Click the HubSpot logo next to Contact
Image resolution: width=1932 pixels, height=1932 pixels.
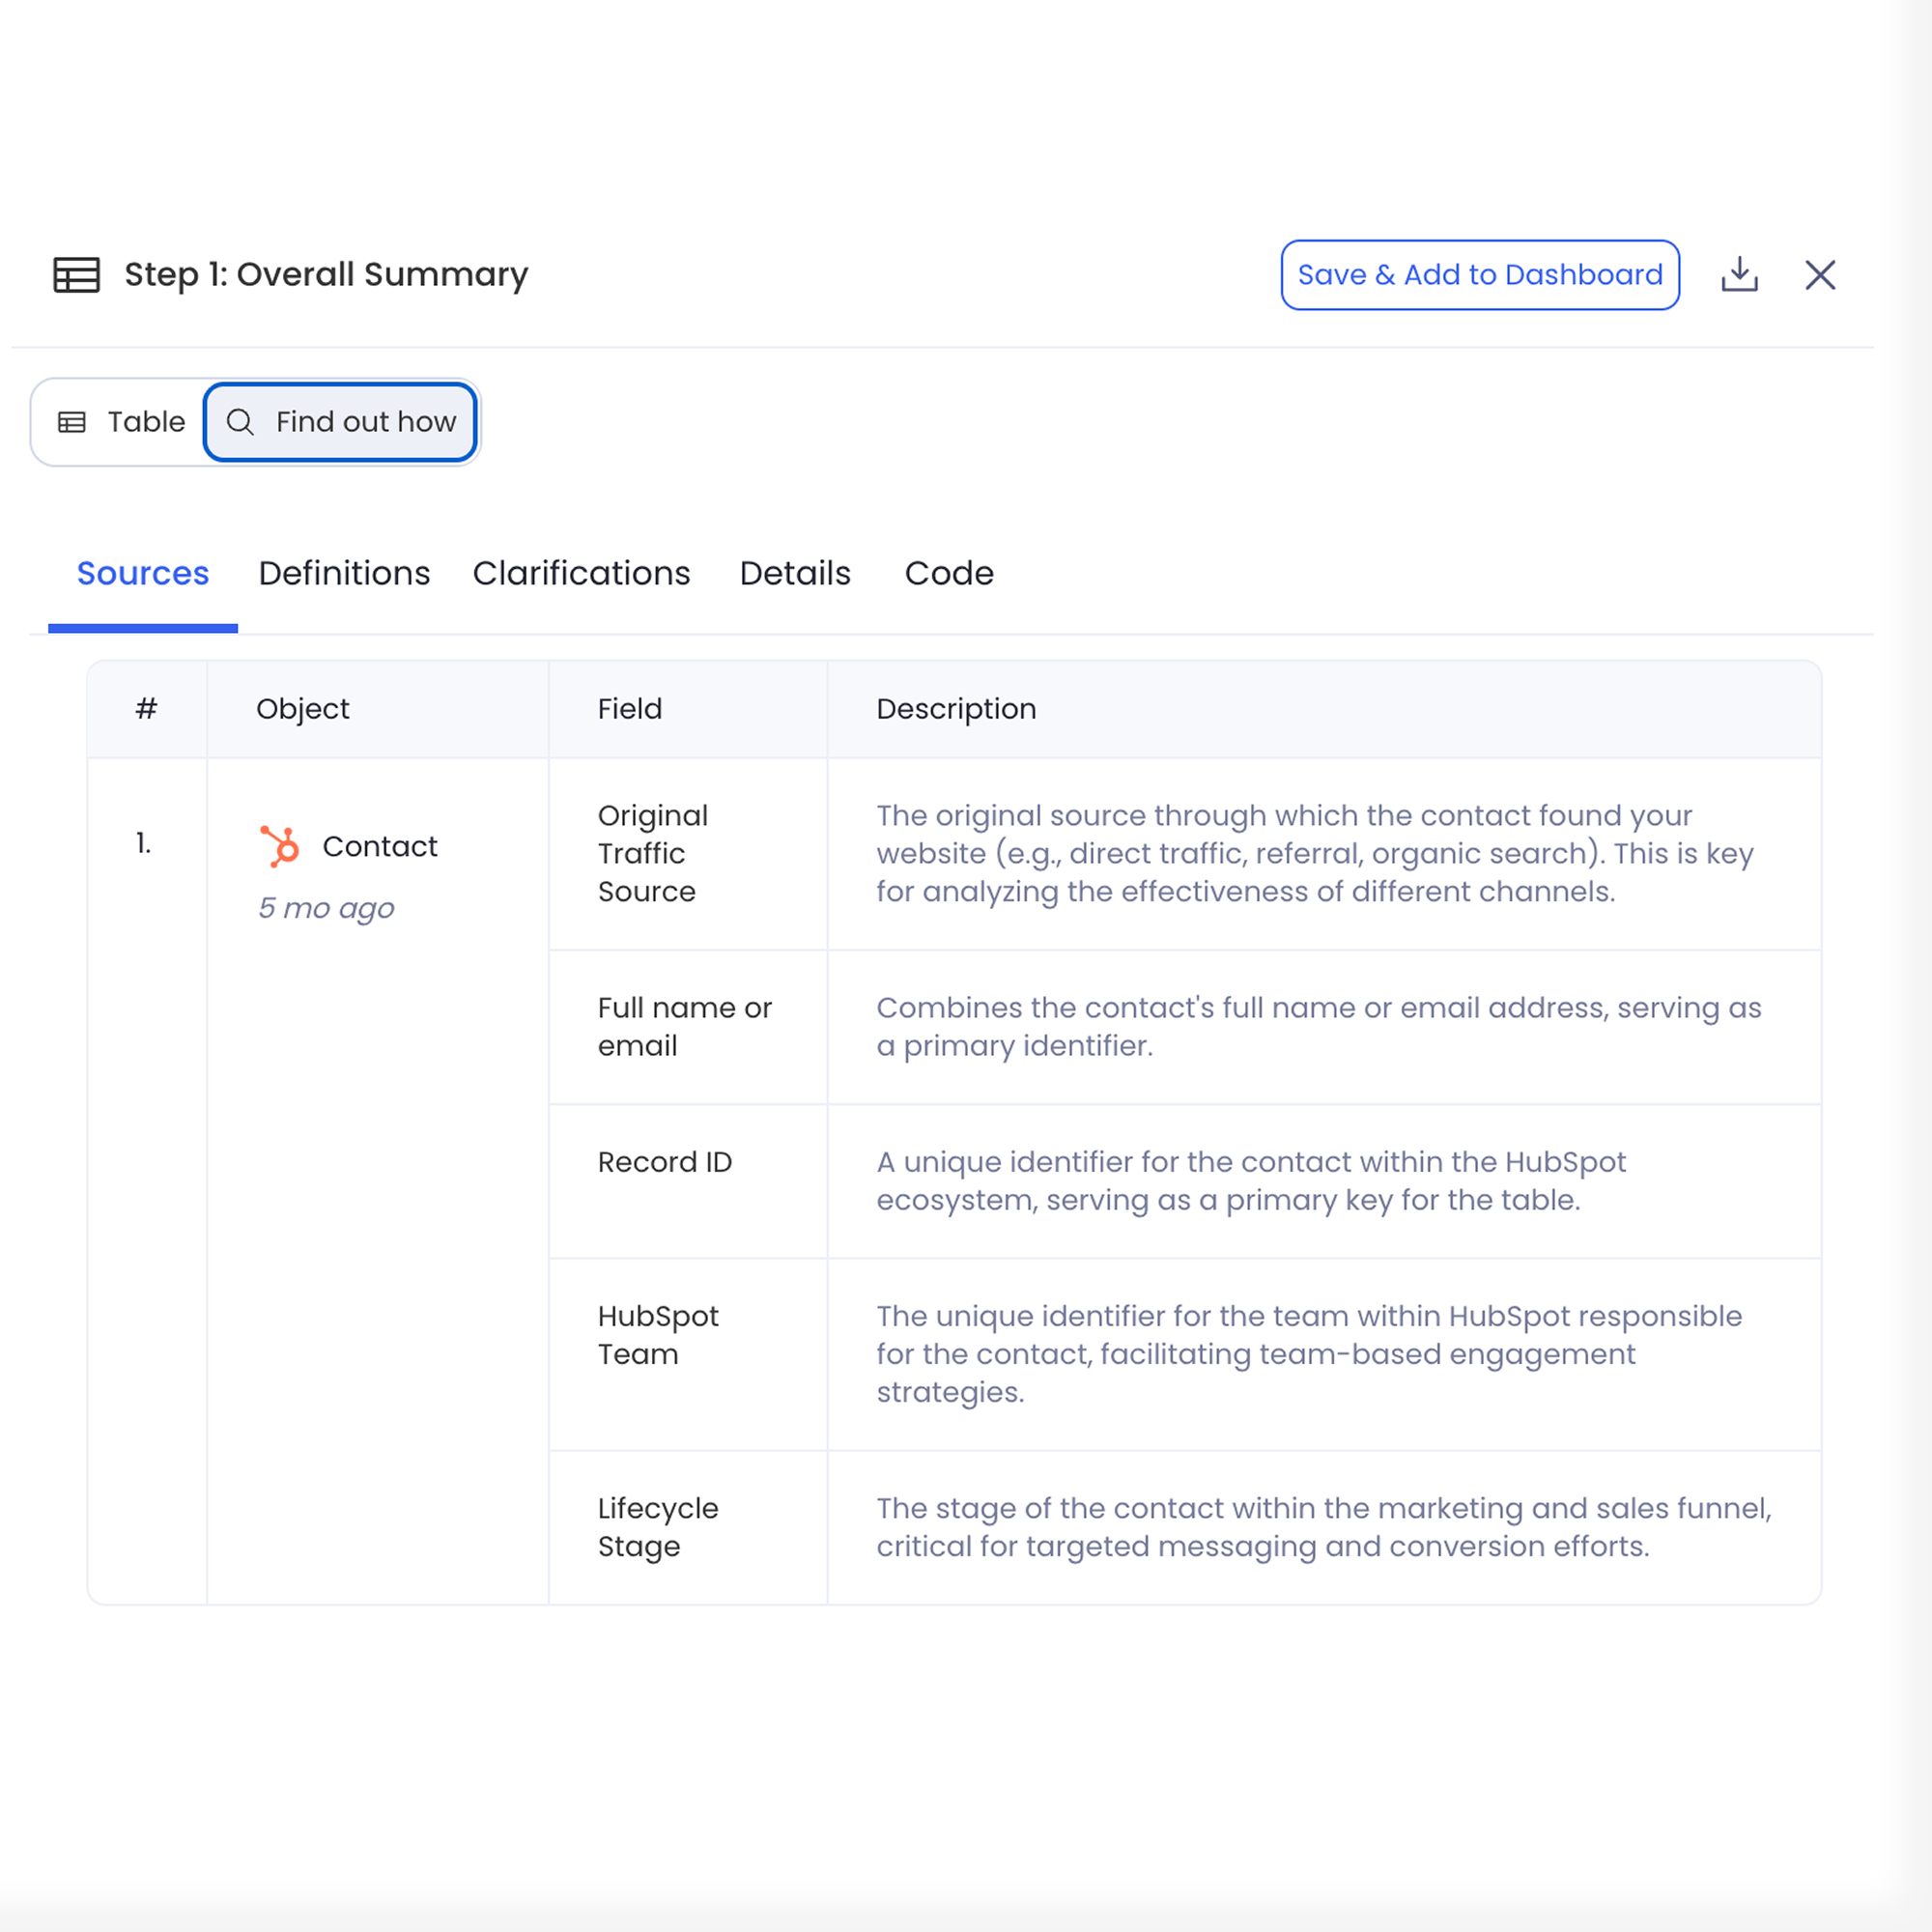pos(280,846)
